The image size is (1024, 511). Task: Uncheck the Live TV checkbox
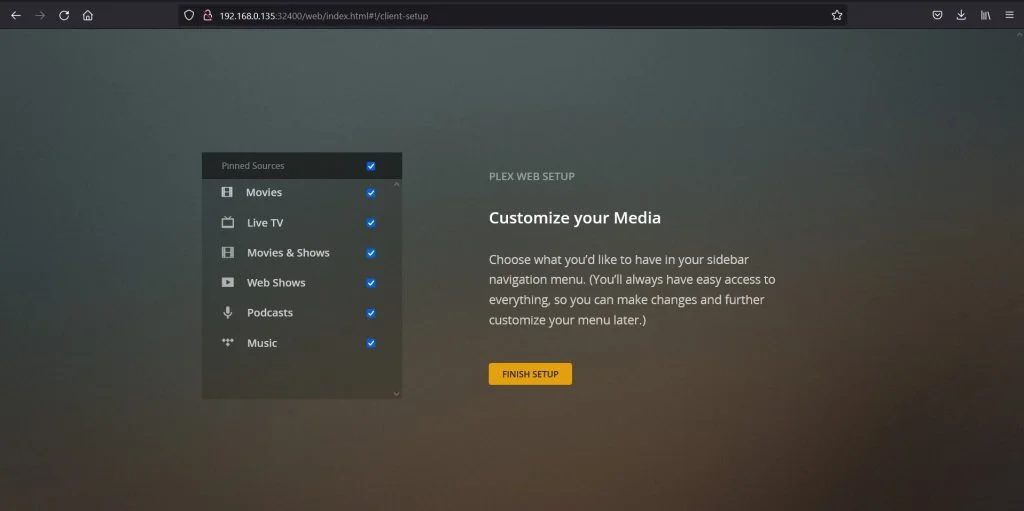(371, 223)
